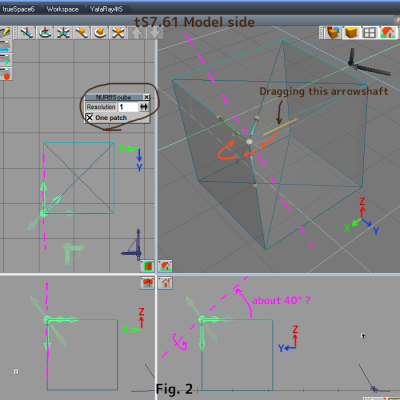
Task: Select the object move tool with orange cube
Action: [x=81, y=33]
